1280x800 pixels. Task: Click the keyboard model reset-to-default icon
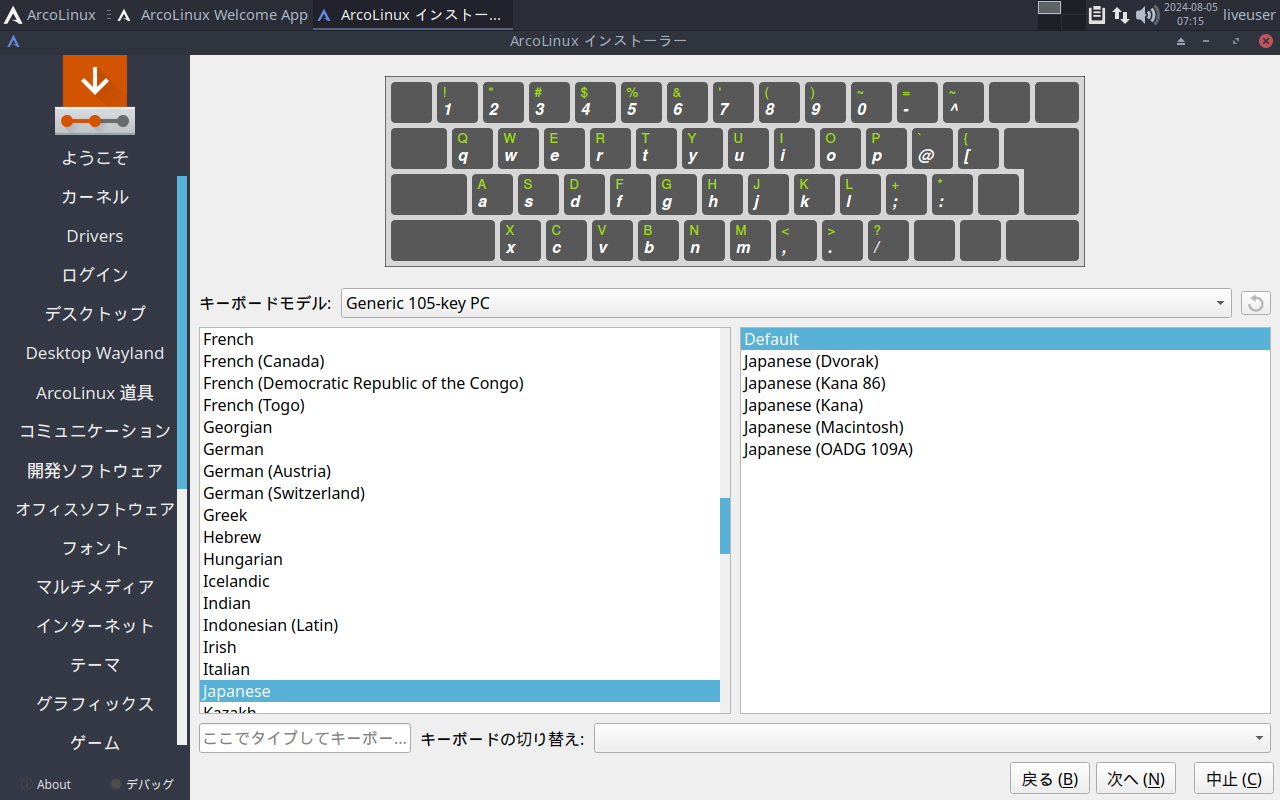coord(1256,303)
